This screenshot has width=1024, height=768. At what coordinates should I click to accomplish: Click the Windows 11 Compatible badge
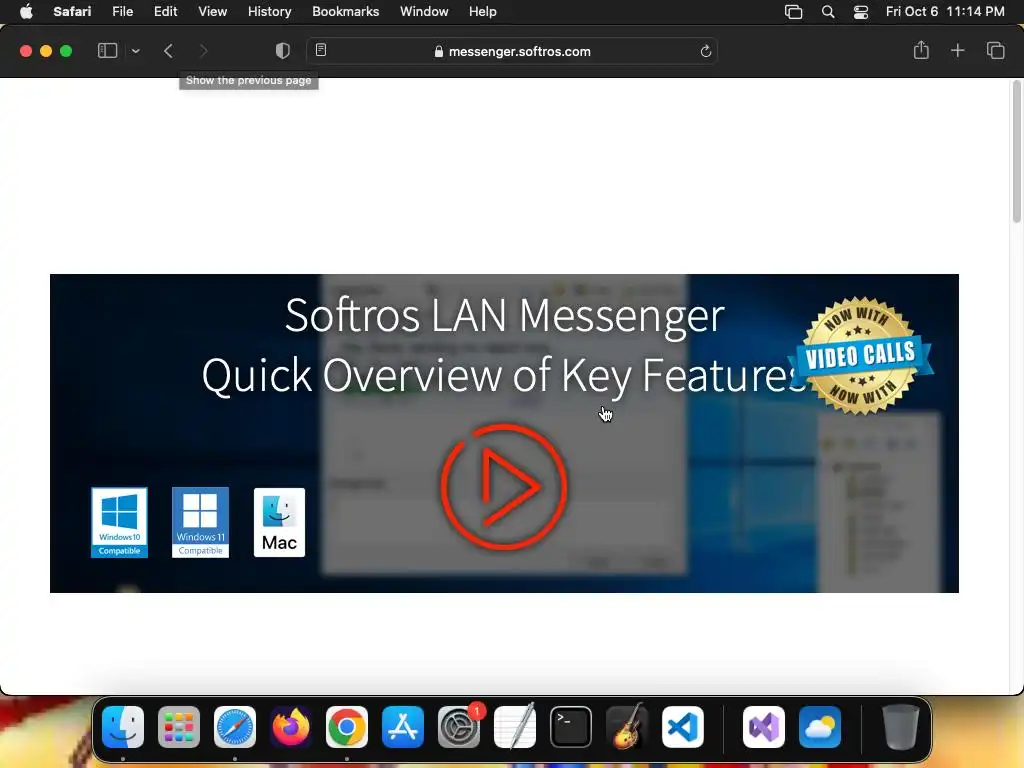pyautogui.click(x=200, y=522)
